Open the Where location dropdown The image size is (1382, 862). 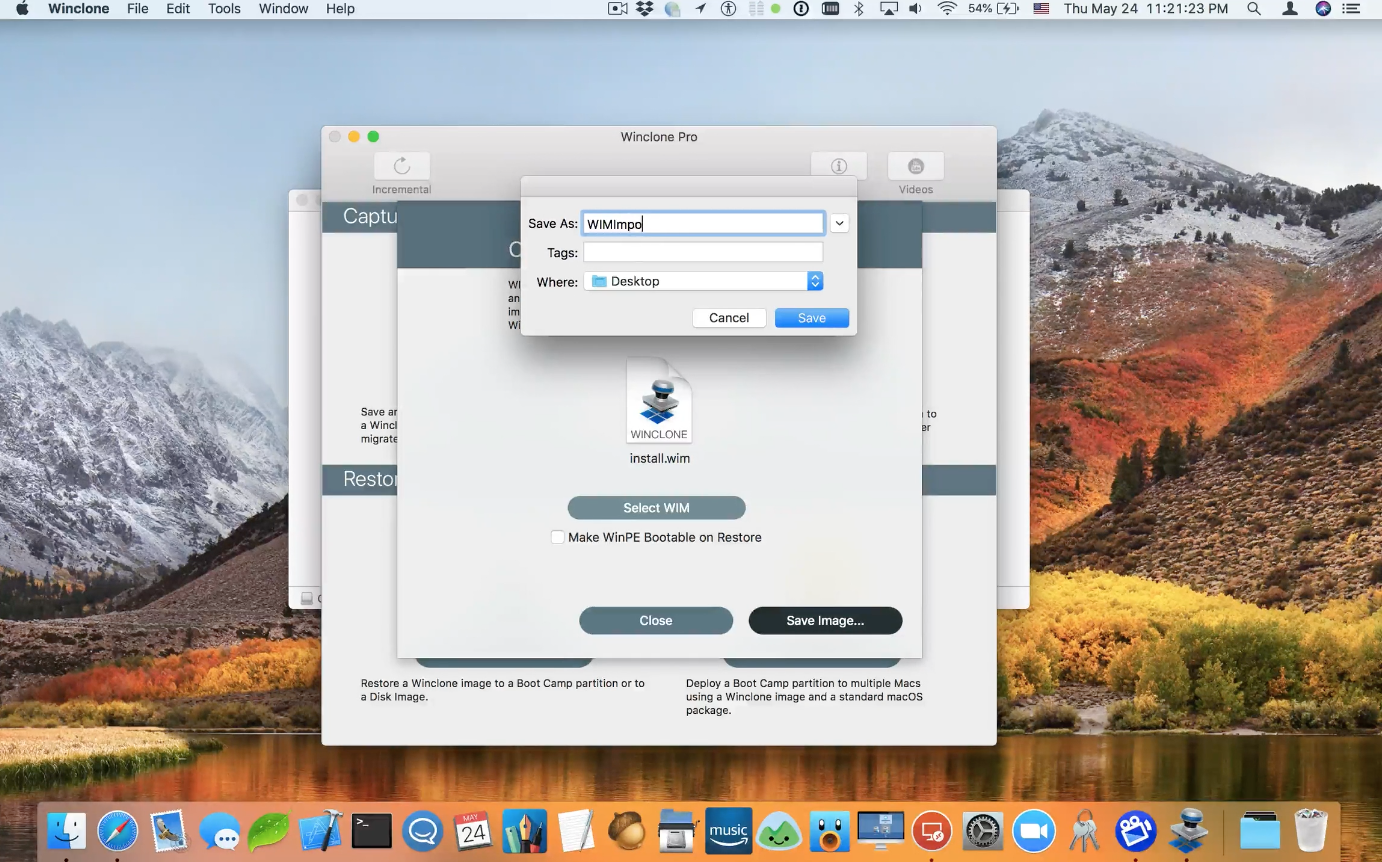click(703, 281)
